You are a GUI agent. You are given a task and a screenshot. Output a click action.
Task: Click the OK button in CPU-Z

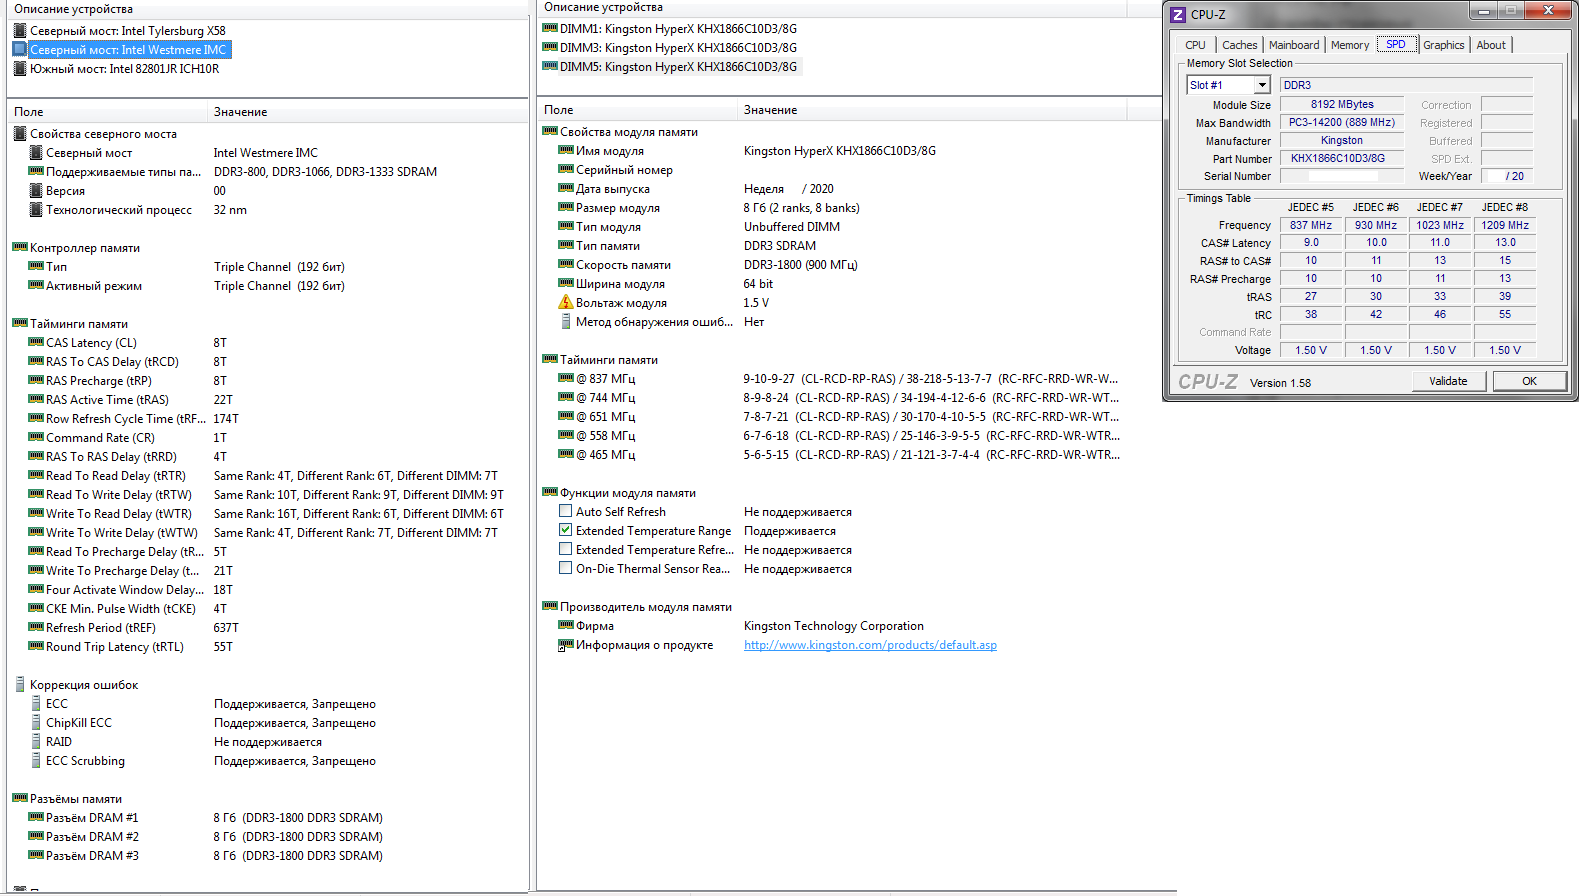click(x=1529, y=381)
